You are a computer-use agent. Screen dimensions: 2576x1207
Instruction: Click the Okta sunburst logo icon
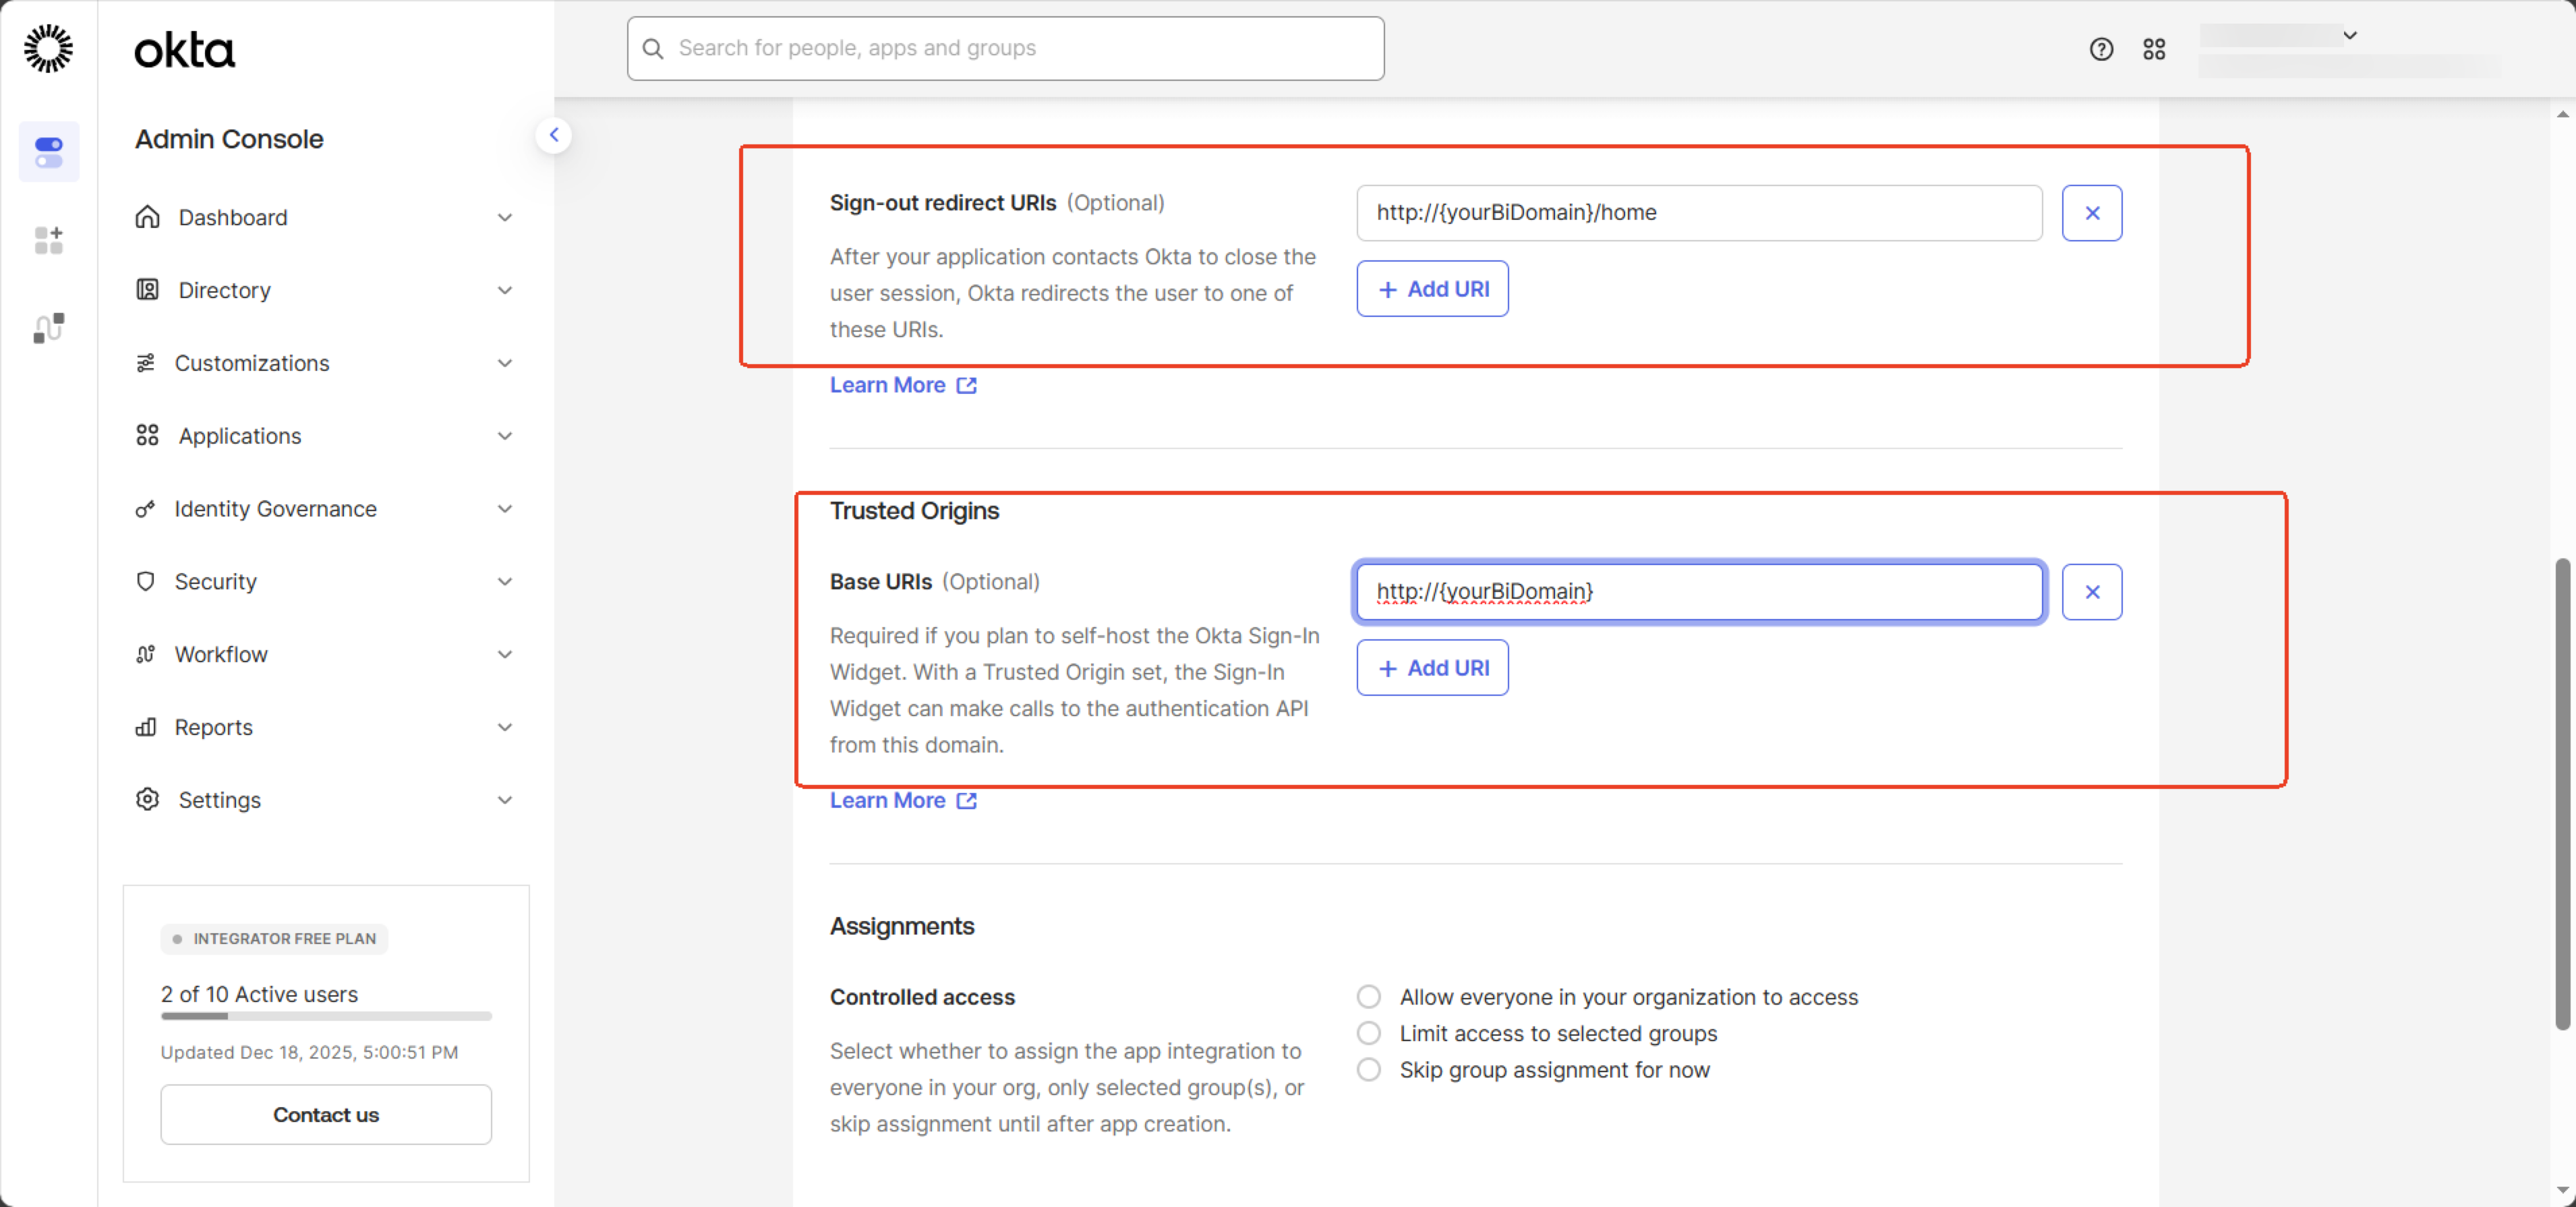48,48
